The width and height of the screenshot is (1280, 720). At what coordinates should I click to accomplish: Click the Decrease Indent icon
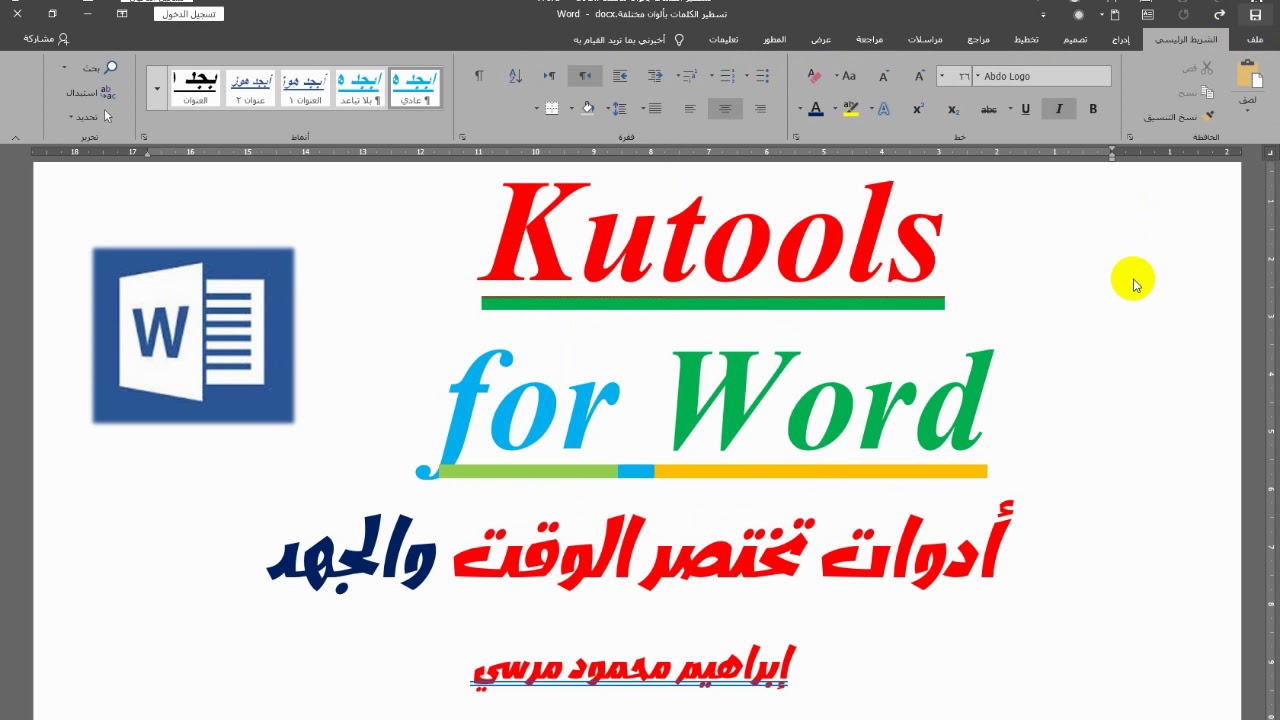[655, 76]
